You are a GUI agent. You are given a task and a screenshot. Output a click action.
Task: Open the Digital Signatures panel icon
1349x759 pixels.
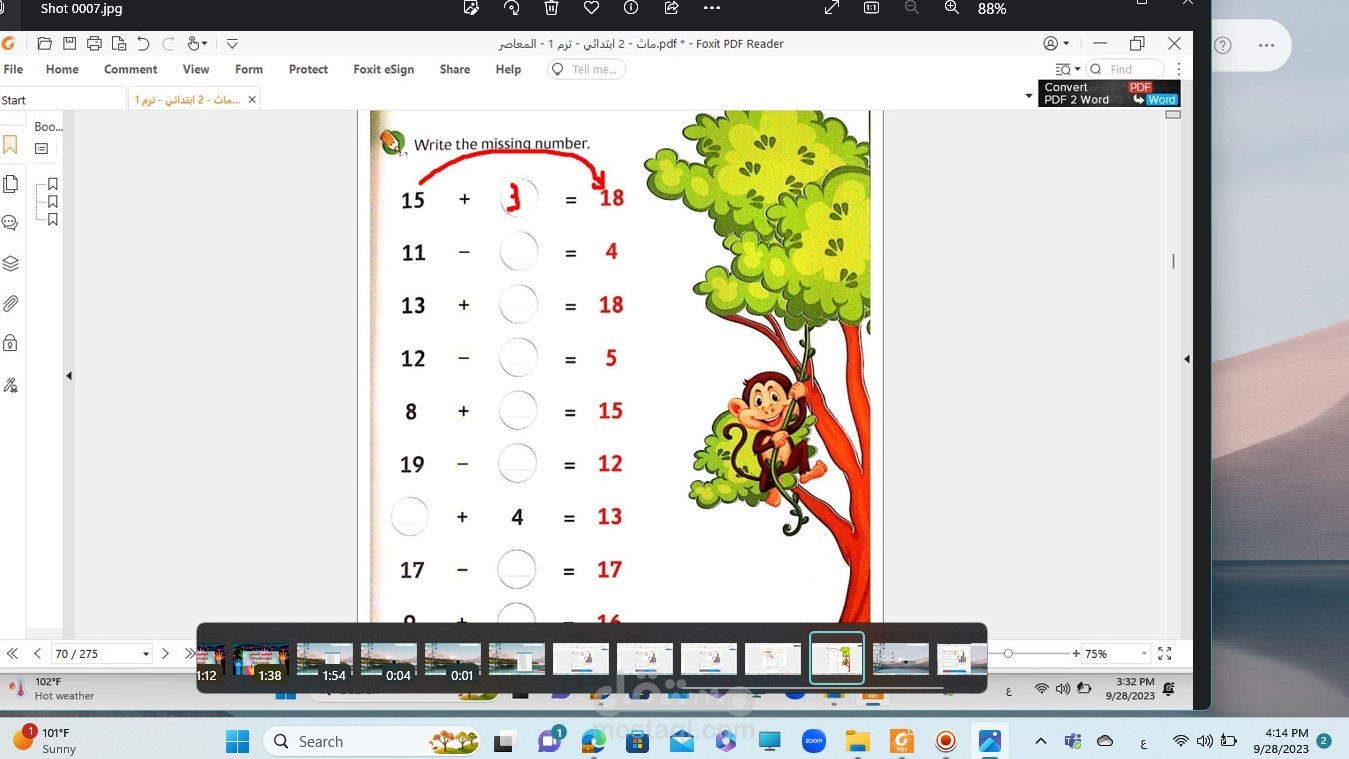(x=10, y=385)
